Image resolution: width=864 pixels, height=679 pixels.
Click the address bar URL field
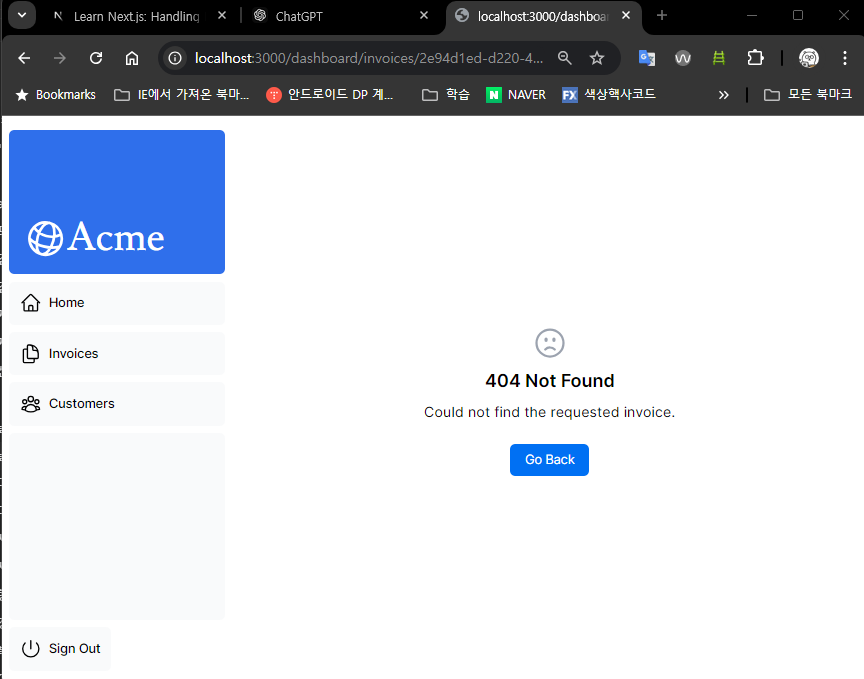[369, 58]
